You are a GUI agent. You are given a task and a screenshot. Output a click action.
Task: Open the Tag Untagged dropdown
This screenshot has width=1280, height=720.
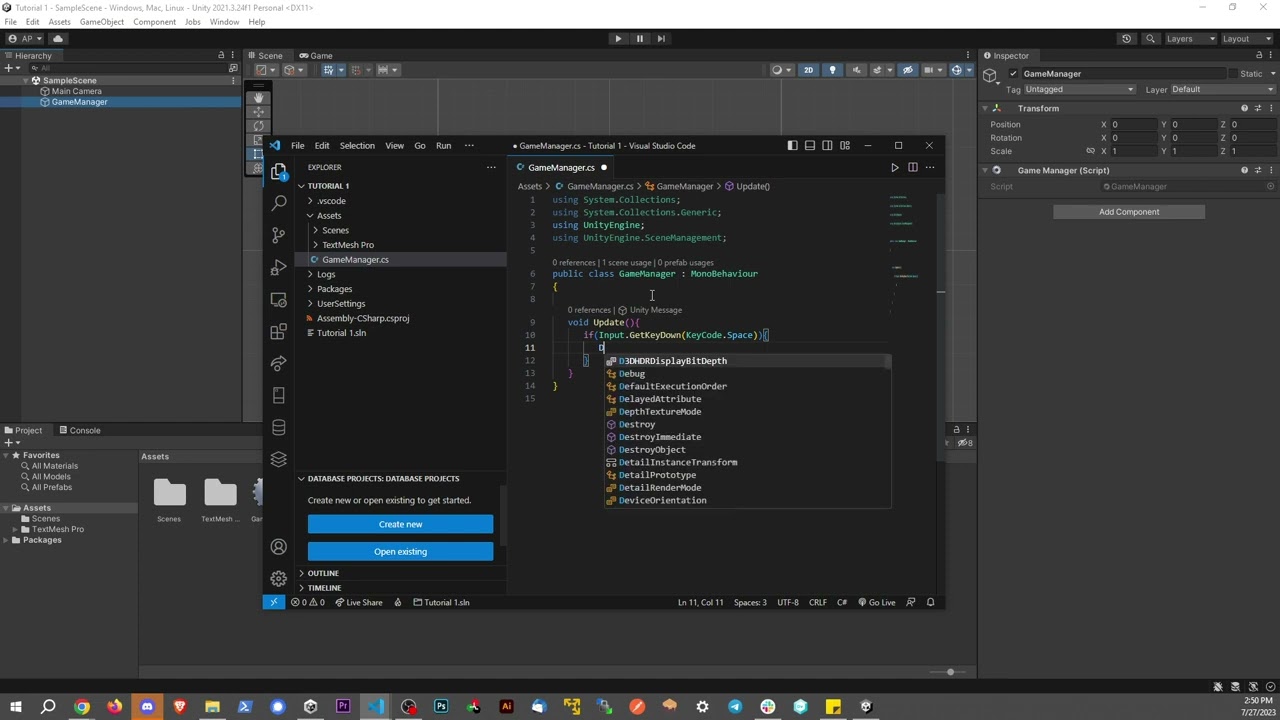(x=1079, y=89)
